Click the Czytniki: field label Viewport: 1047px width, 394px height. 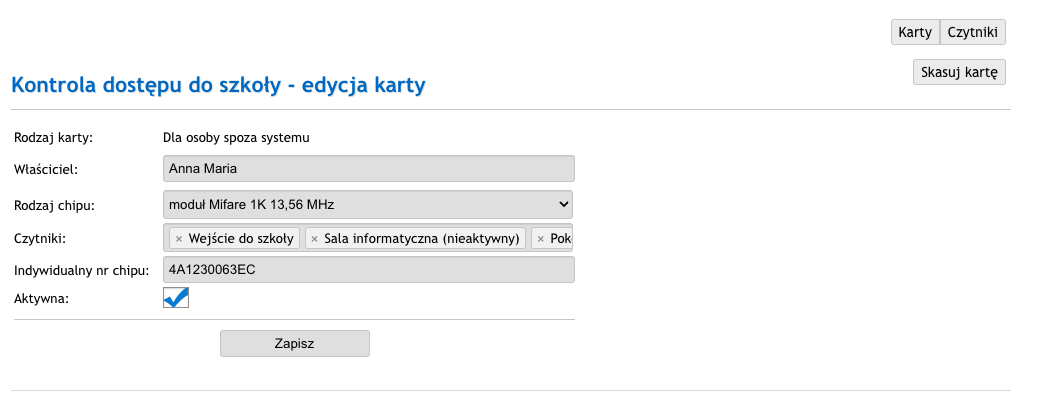pyautogui.click(x=40, y=238)
